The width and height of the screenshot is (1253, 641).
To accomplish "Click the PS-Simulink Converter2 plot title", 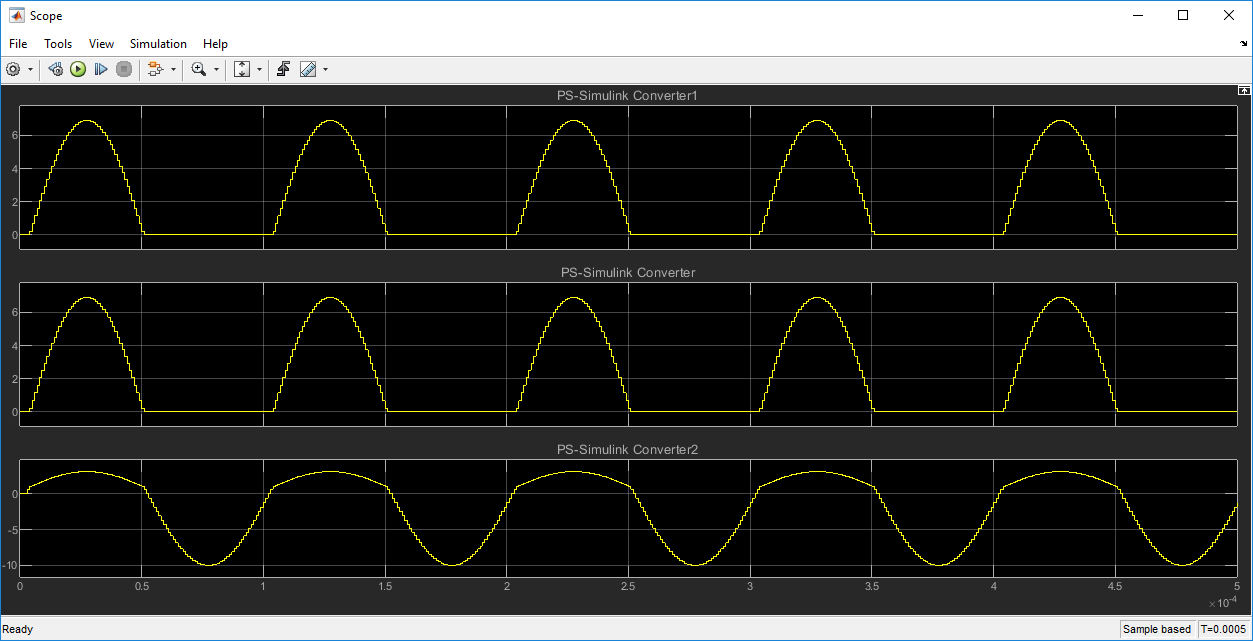I will 627,450.
